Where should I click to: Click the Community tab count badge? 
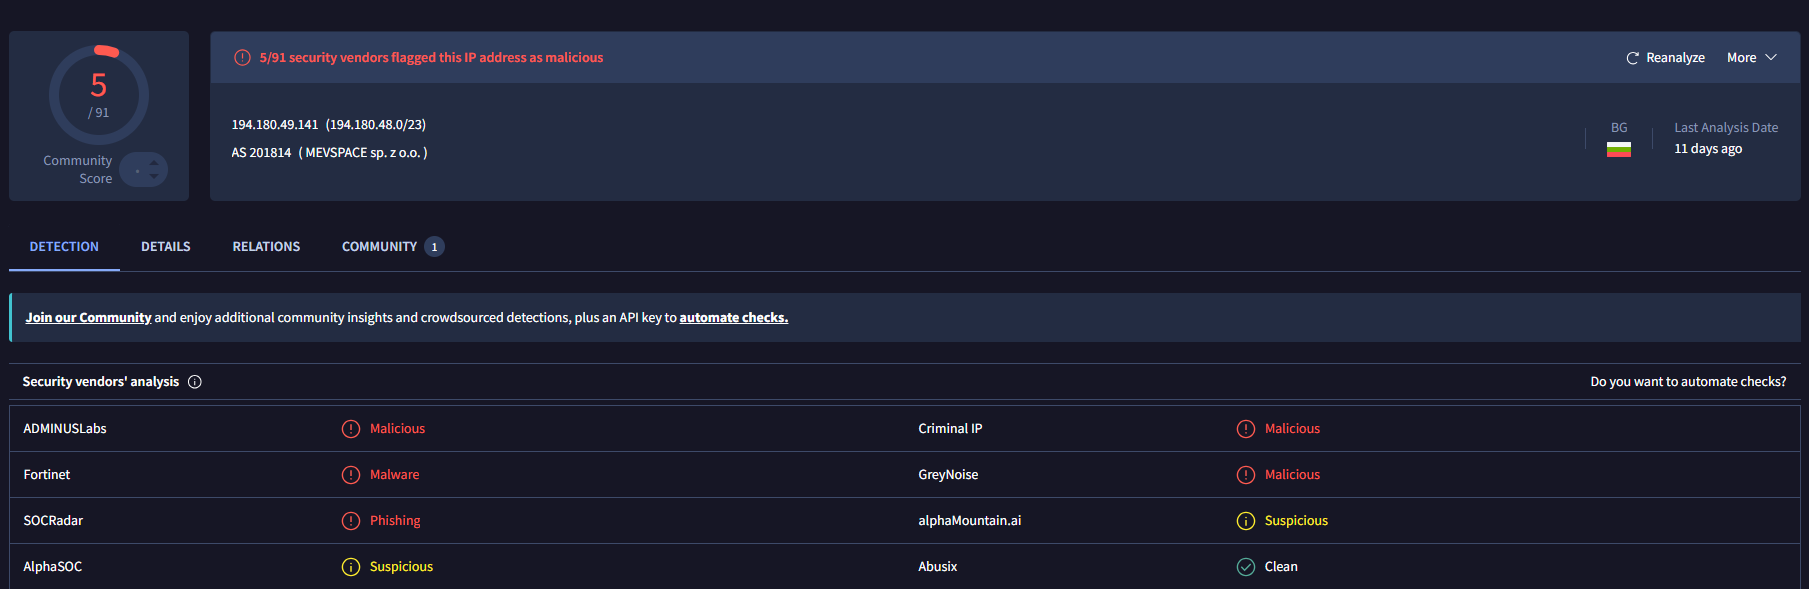pyautogui.click(x=434, y=247)
